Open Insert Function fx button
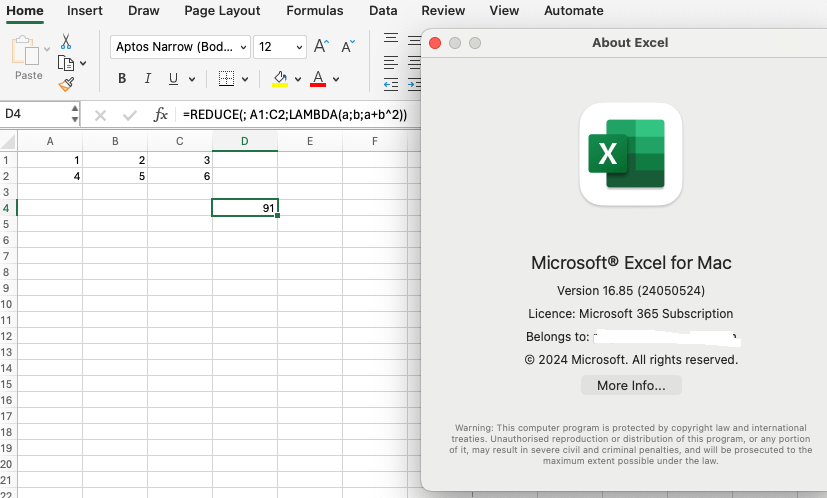Image resolution: width=827 pixels, height=498 pixels. pos(160,114)
